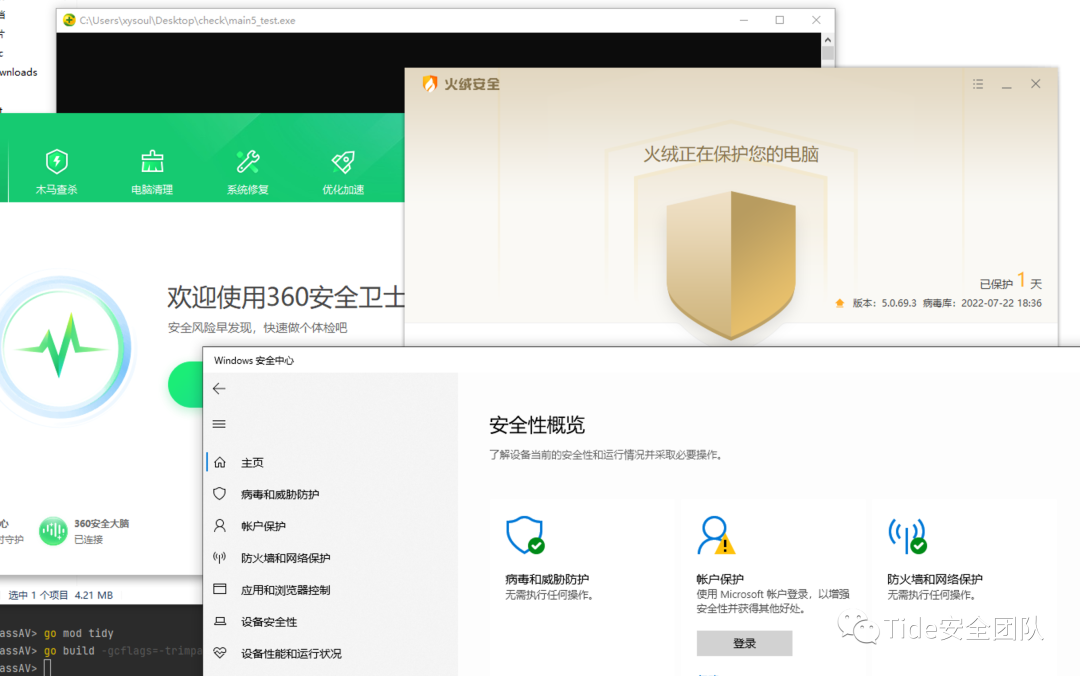The width and height of the screenshot is (1080, 676).
Task: Click the 登录 button under 帐户保护
Action: [745, 643]
